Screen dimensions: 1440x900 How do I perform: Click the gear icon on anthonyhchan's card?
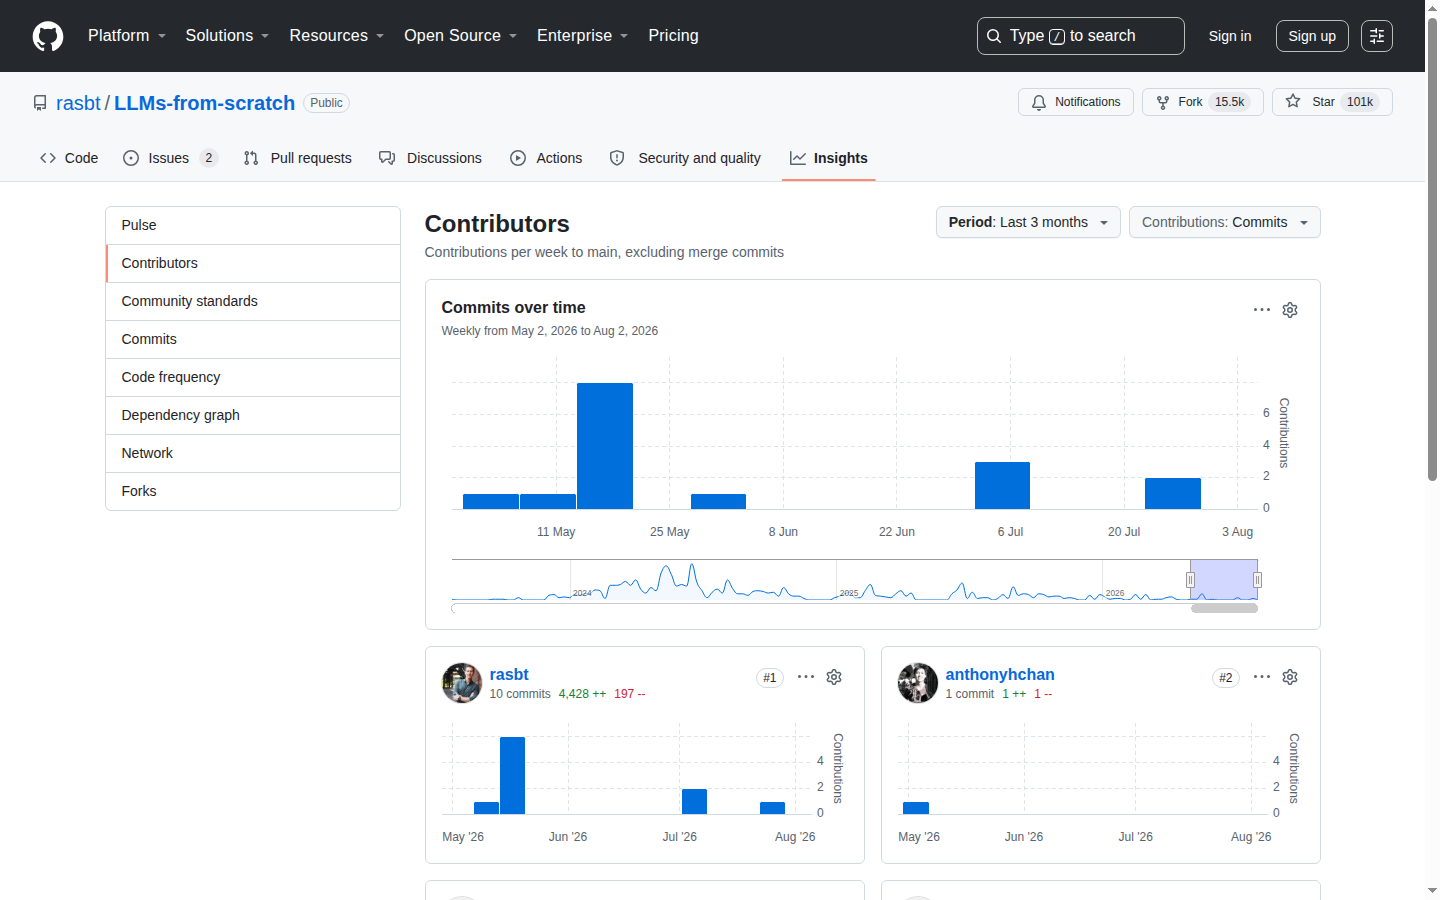coord(1290,677)
